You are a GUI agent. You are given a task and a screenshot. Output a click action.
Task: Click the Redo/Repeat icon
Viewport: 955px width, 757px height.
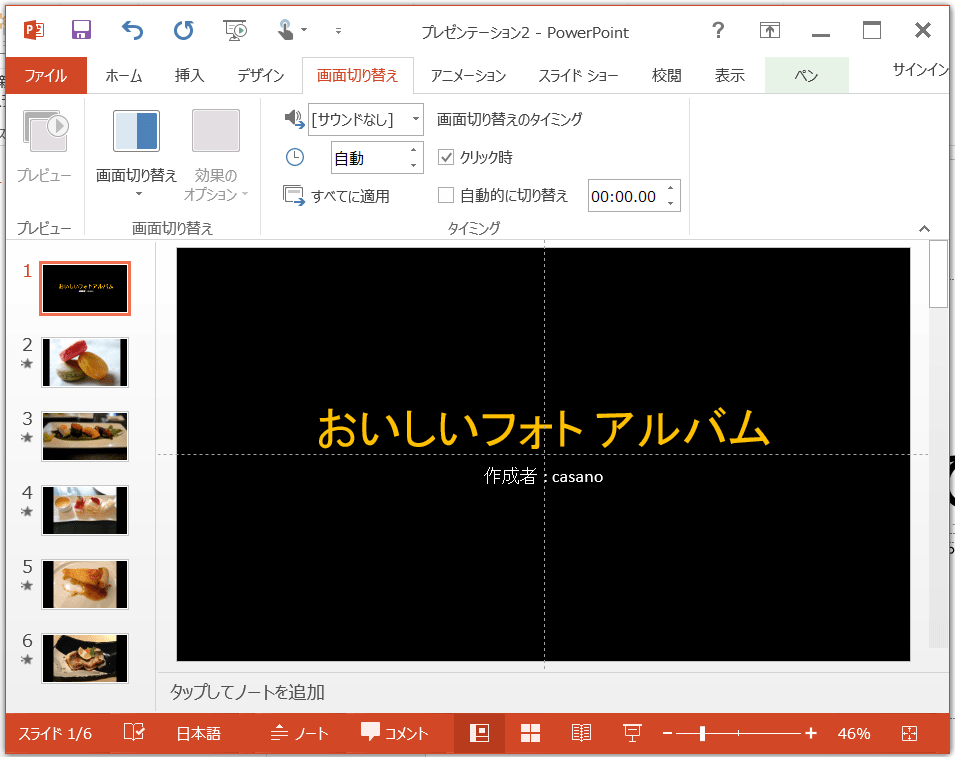coord(184,30)
